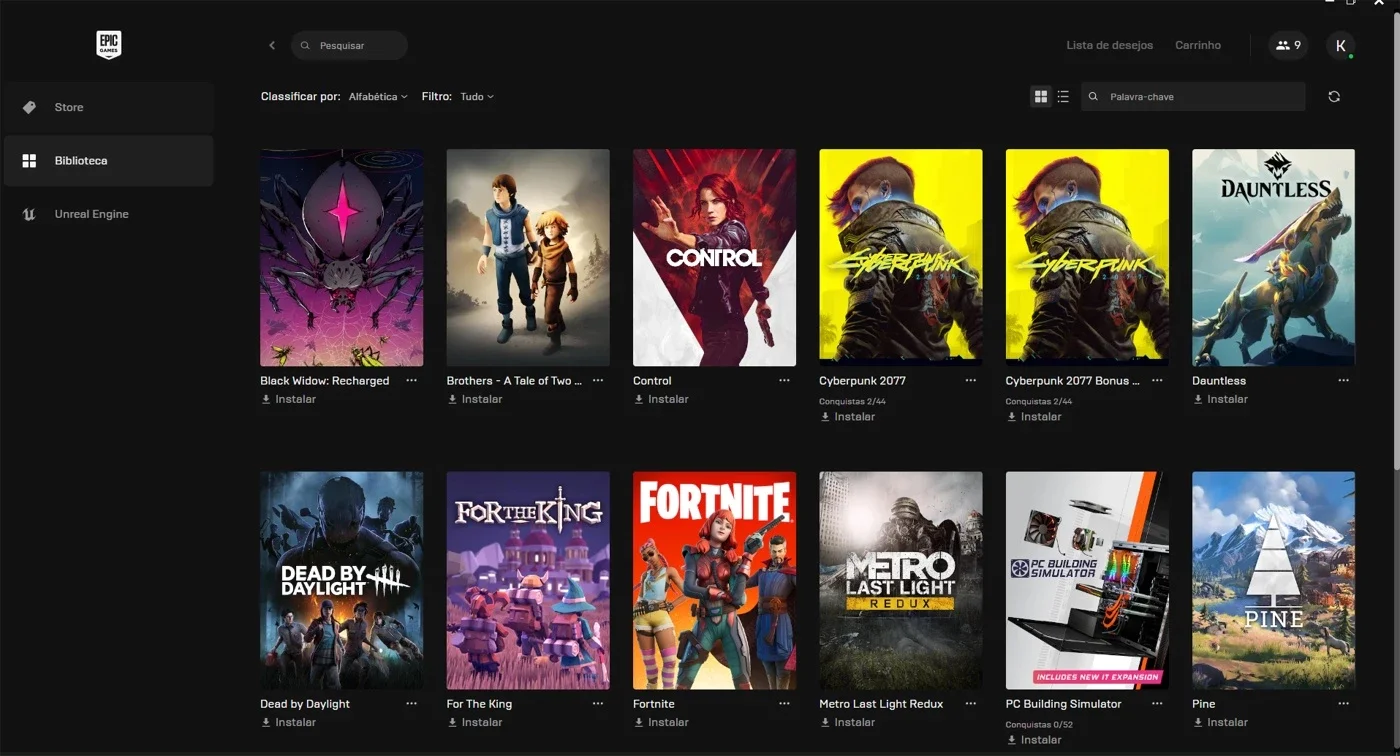The image size is (1400, 756).
Task: Install Metro Last Light Redux
Action: [x=847, y=722]
